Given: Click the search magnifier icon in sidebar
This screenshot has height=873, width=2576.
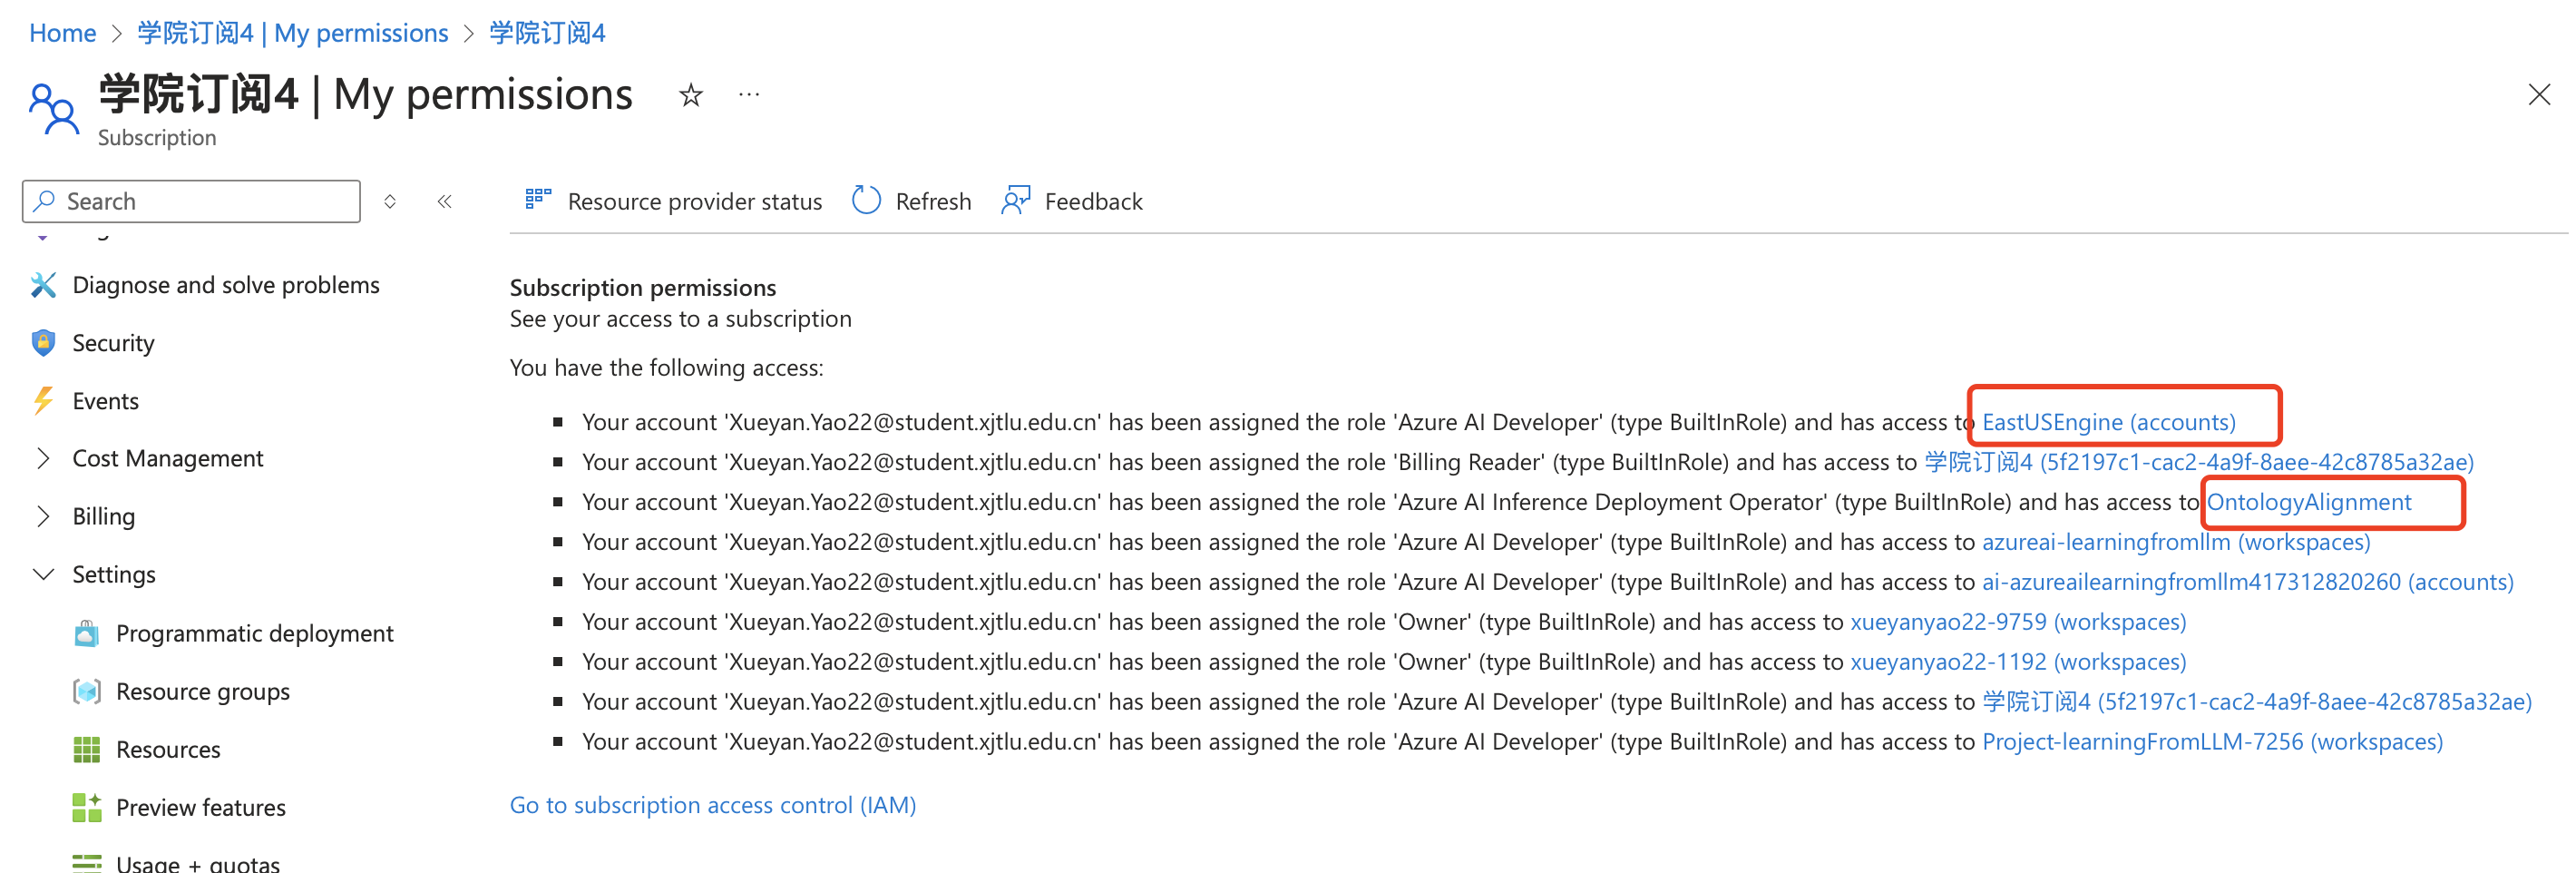Looking at the screenshot, I should [x=44, y=201].
